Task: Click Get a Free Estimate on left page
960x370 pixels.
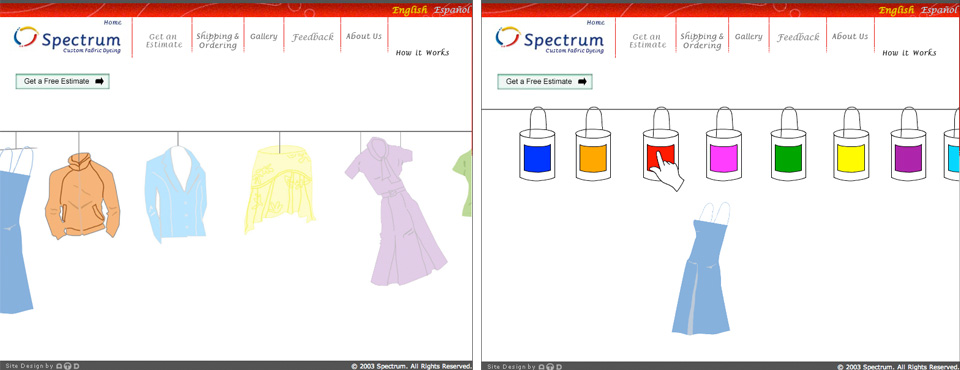Action: [62, 81]
